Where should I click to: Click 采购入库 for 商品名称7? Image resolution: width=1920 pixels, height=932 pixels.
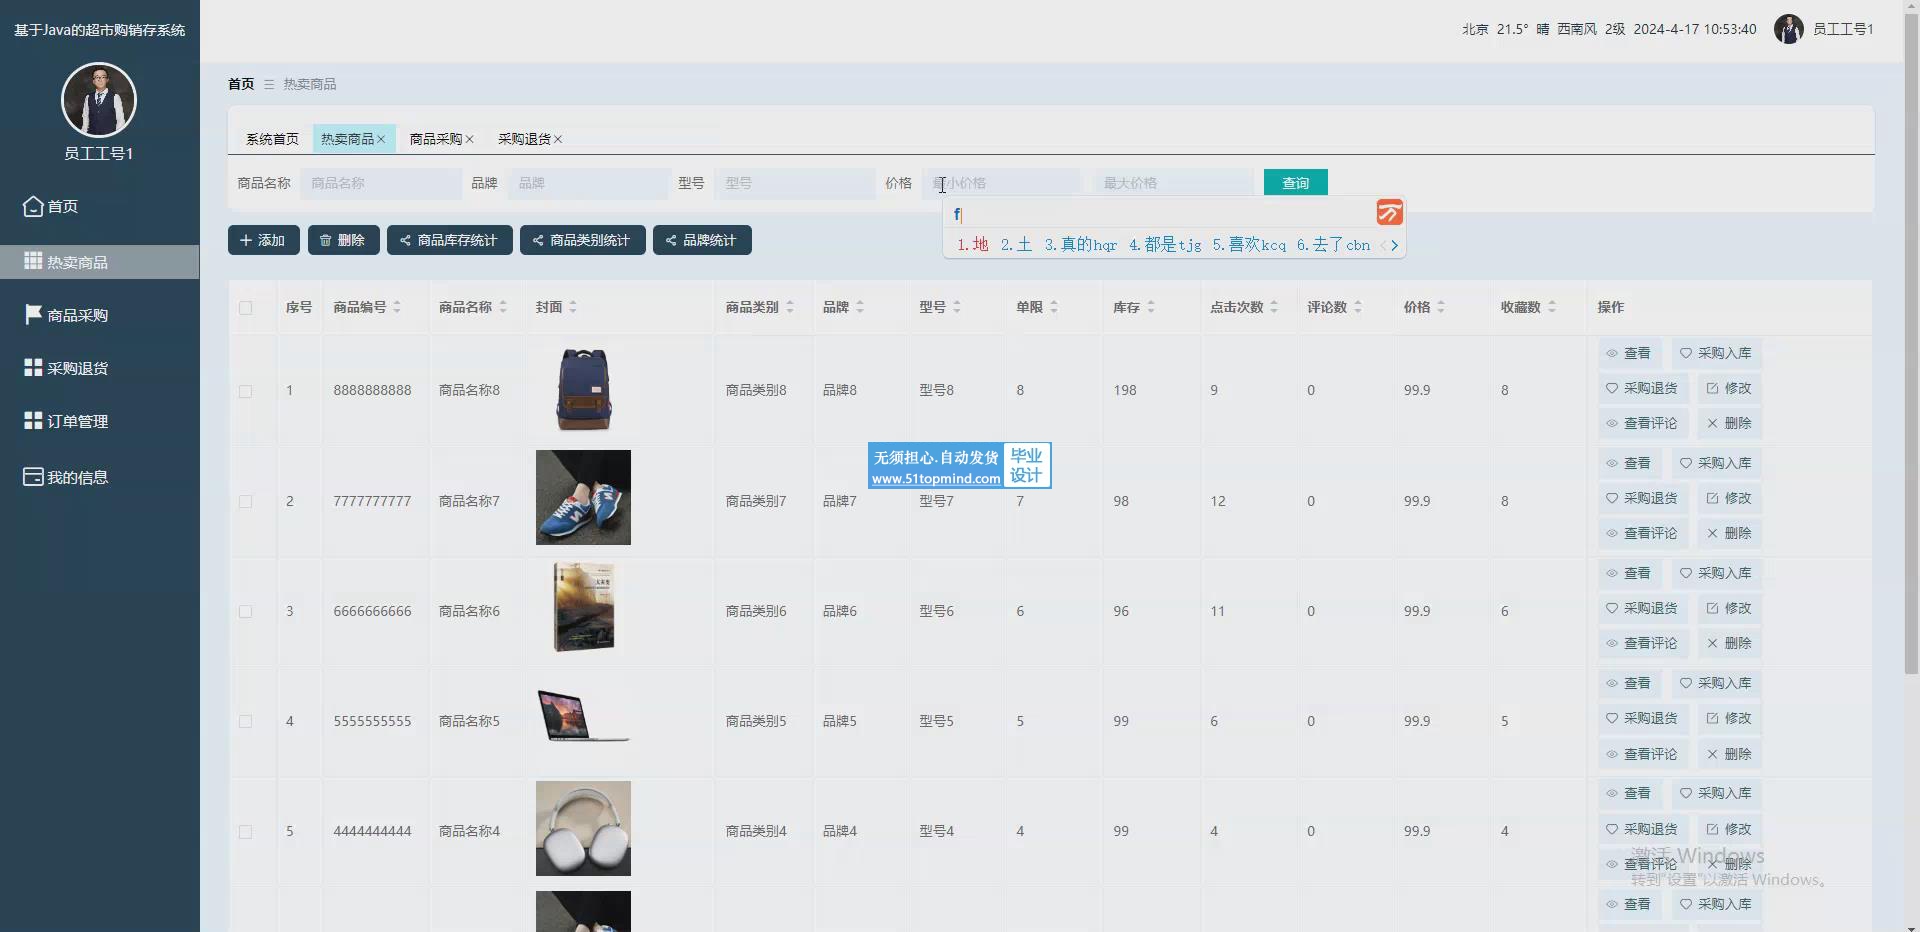pyautogui.click(x=1716, y=463)
